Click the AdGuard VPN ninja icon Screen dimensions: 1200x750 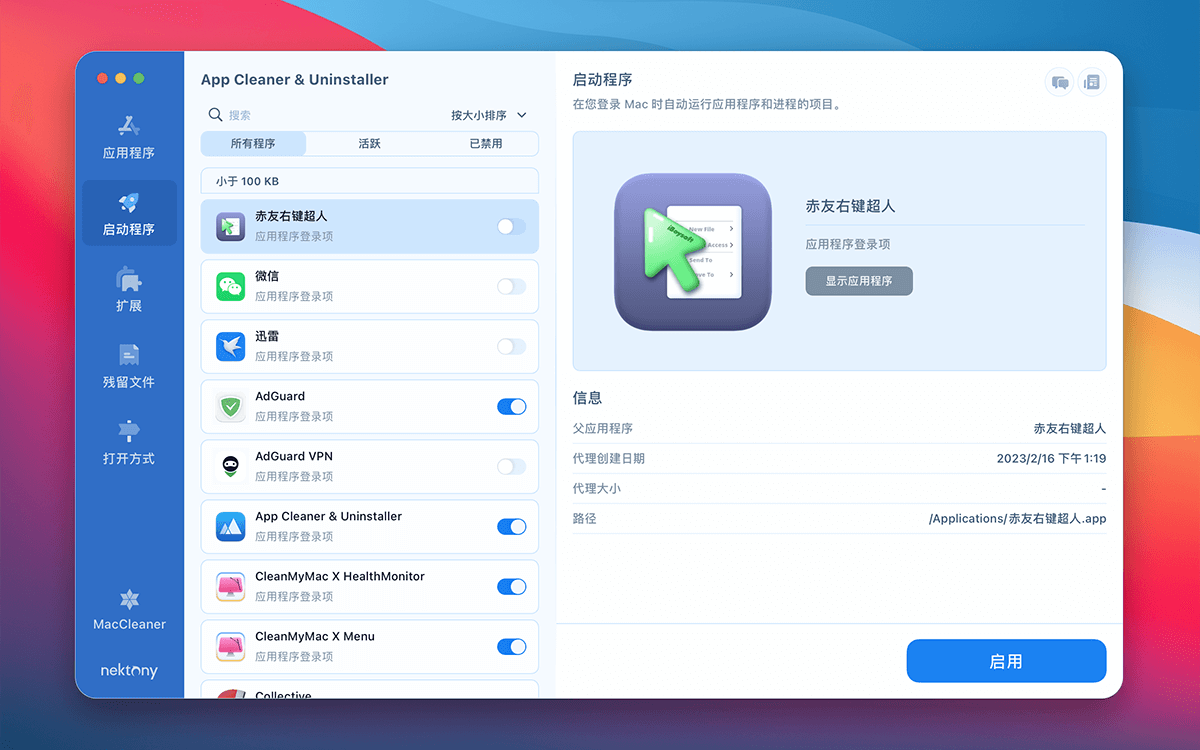tap(231, 467)
